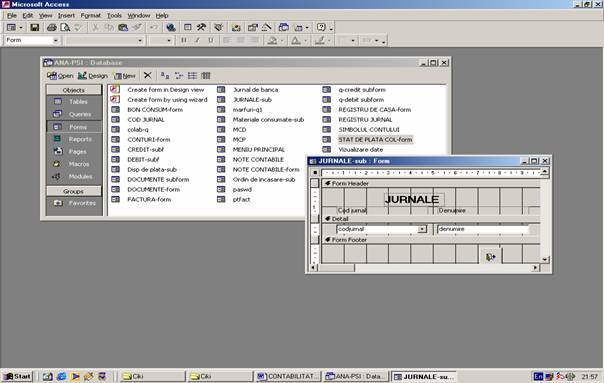Open the NOTE CONTABILE-form form
Viewport: 604px width, 383px height.
266,170
